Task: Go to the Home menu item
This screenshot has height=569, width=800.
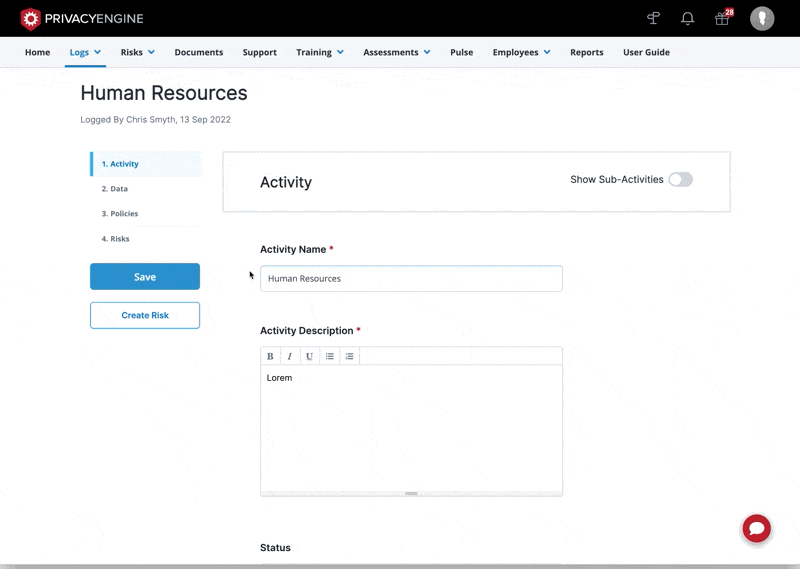Action: coord(37,52)
